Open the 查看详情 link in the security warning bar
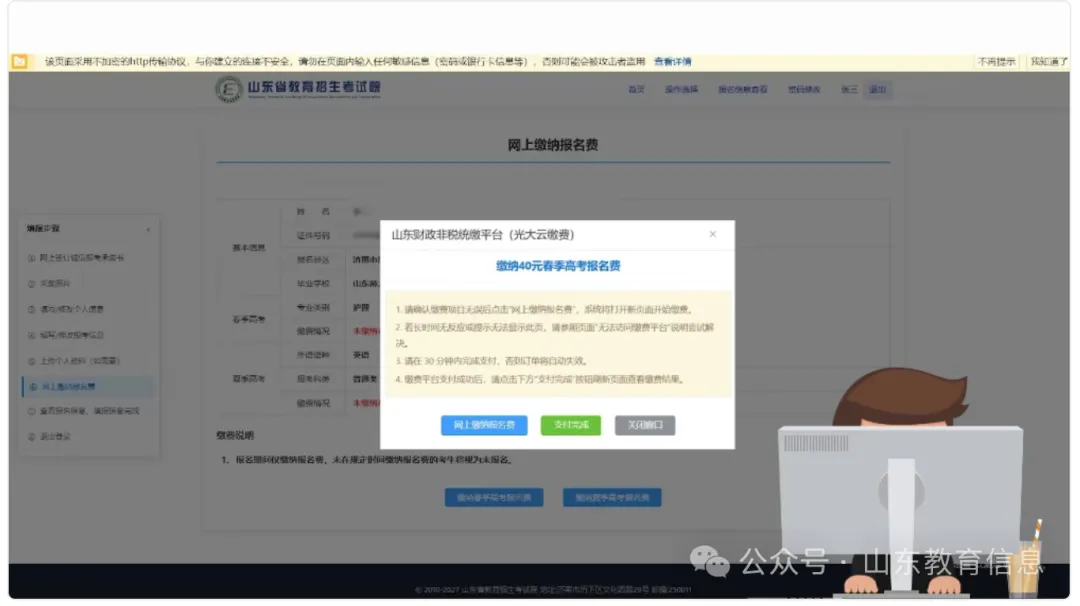1080x606 pixels. 672,61
